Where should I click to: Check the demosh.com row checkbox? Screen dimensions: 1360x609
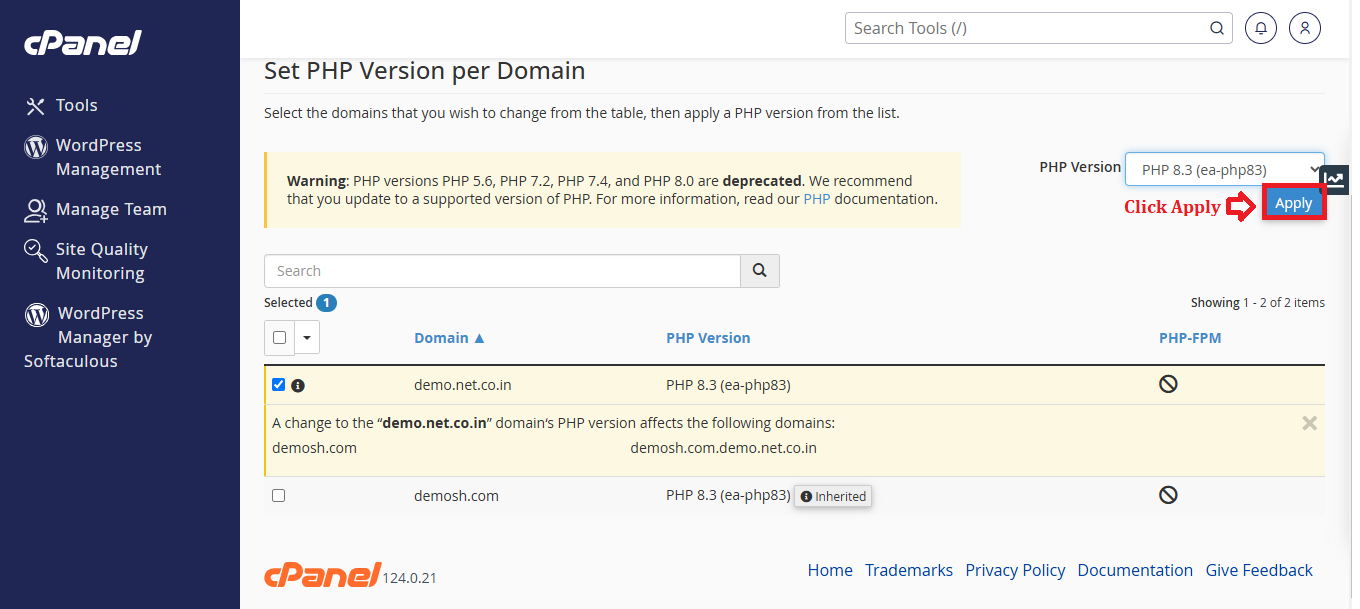click(x=279, y=495)
